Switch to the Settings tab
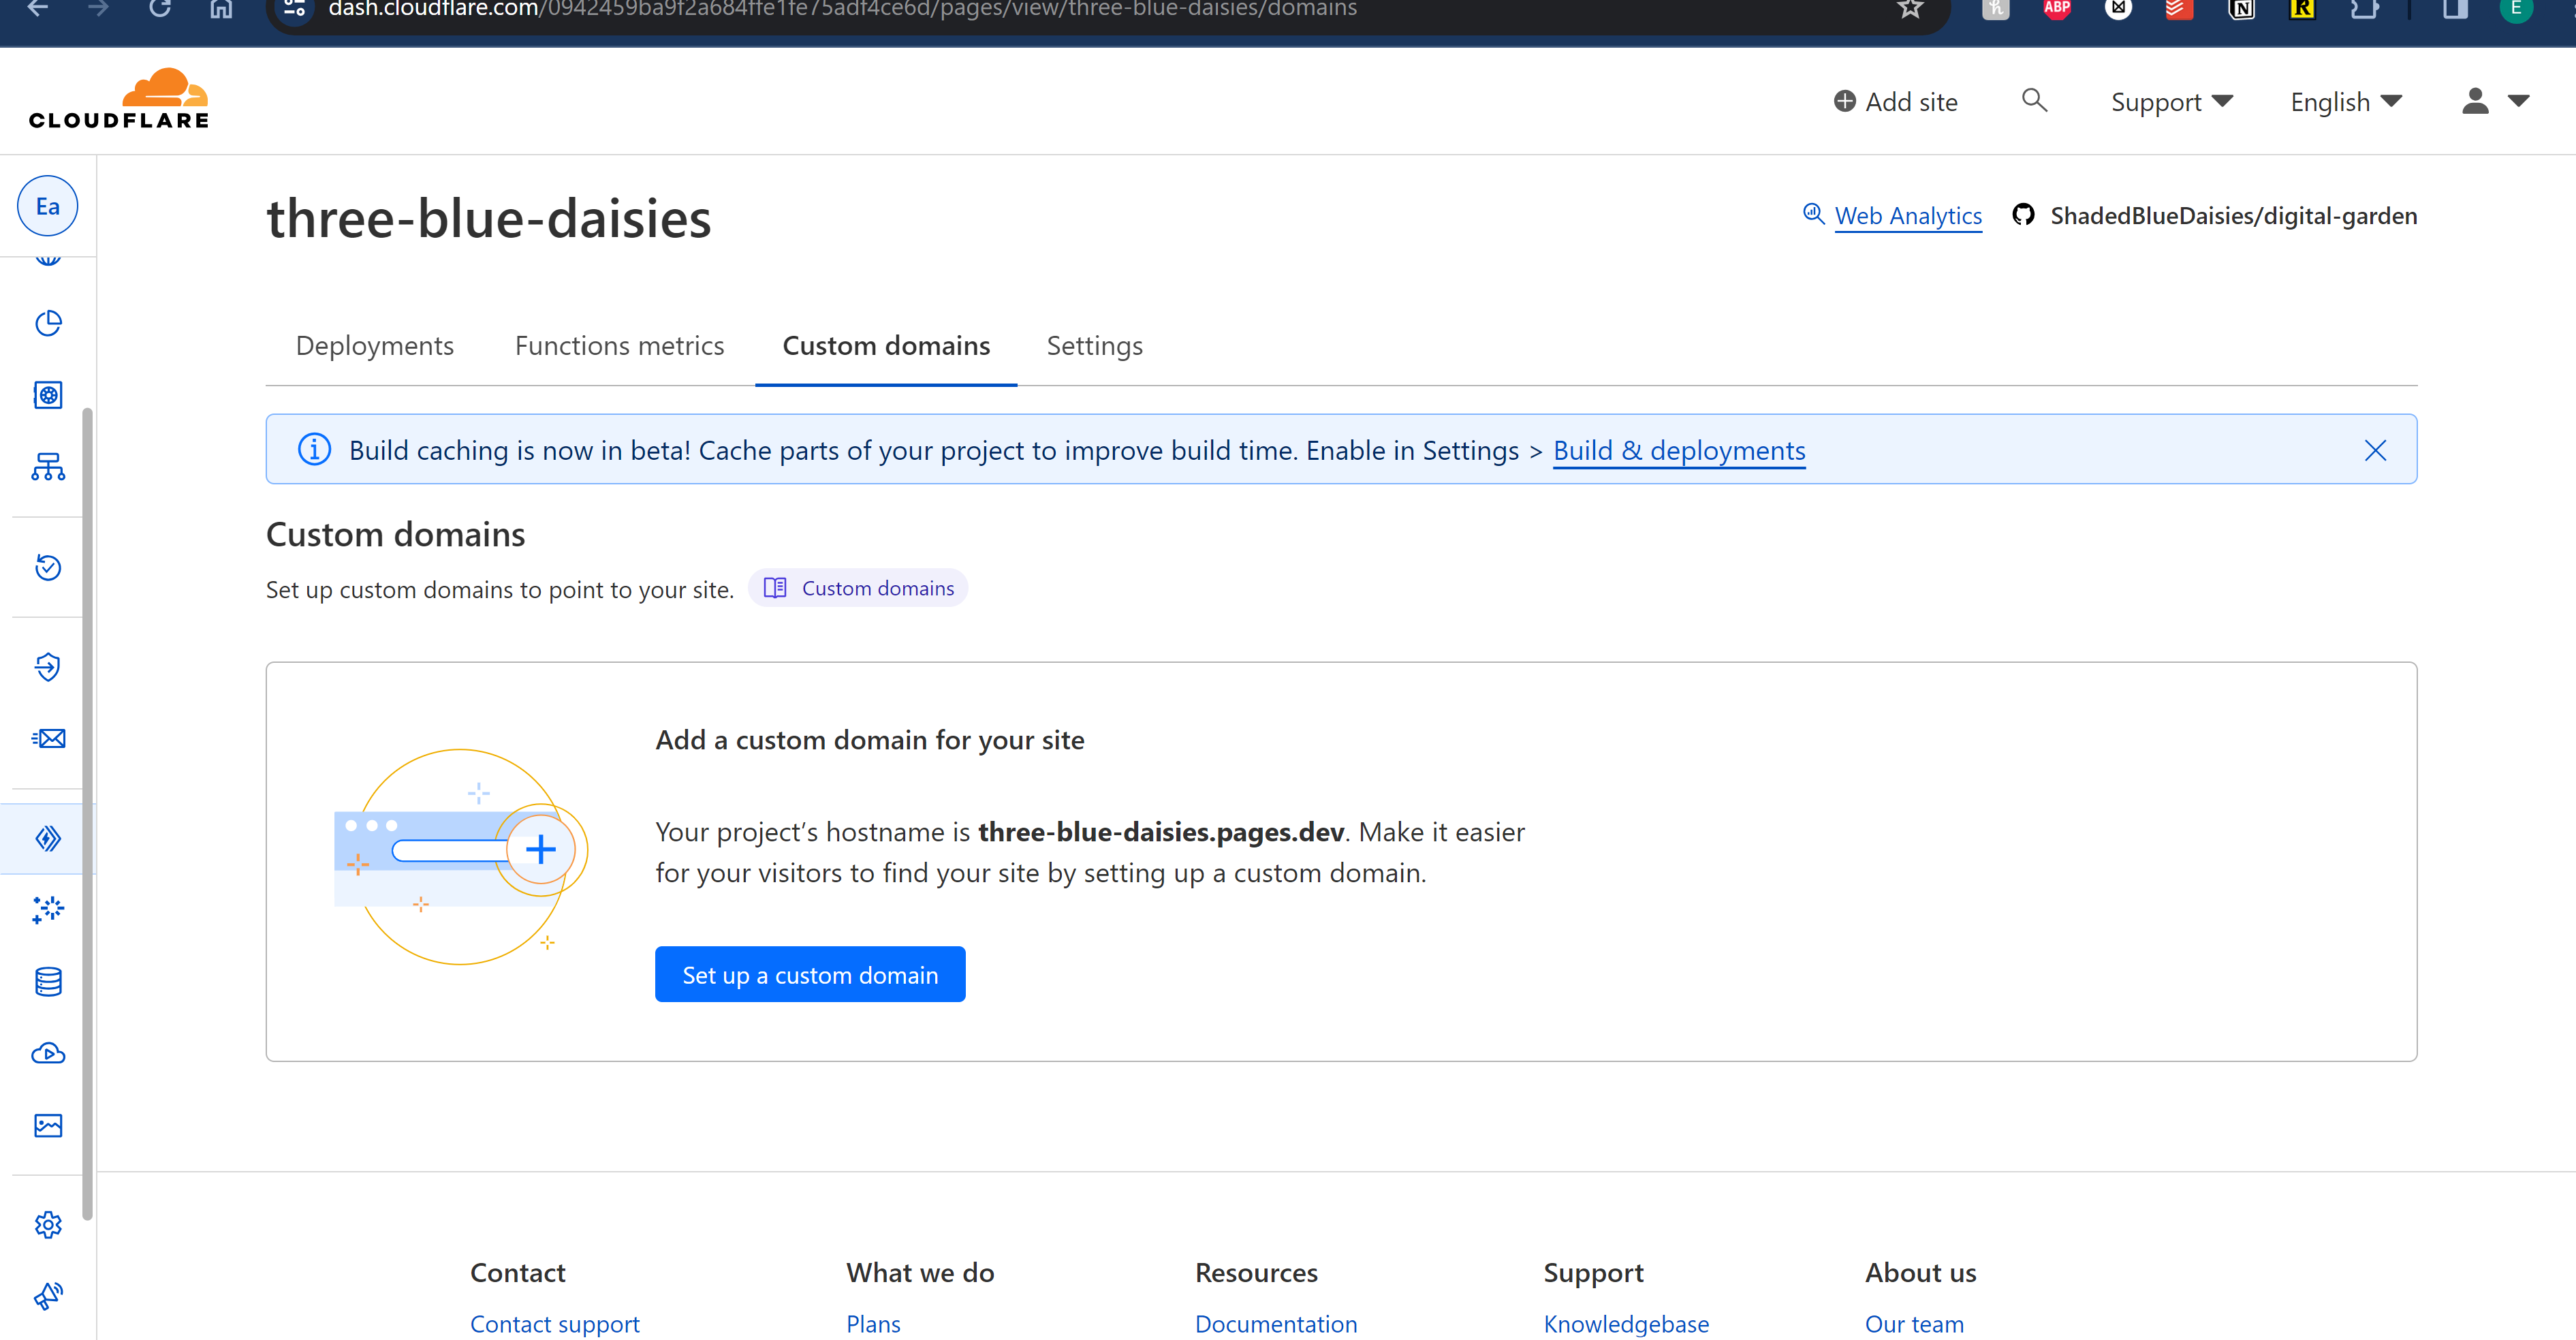Viewport: 2576px width, 1340px height. coord(1094,346)
